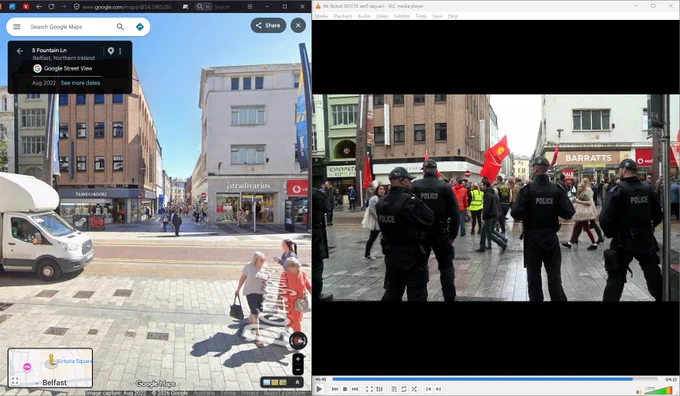This screenshot has height=396, width=680.
Task: Expand the minimap with the corner icon
Action: pos(15,381)
